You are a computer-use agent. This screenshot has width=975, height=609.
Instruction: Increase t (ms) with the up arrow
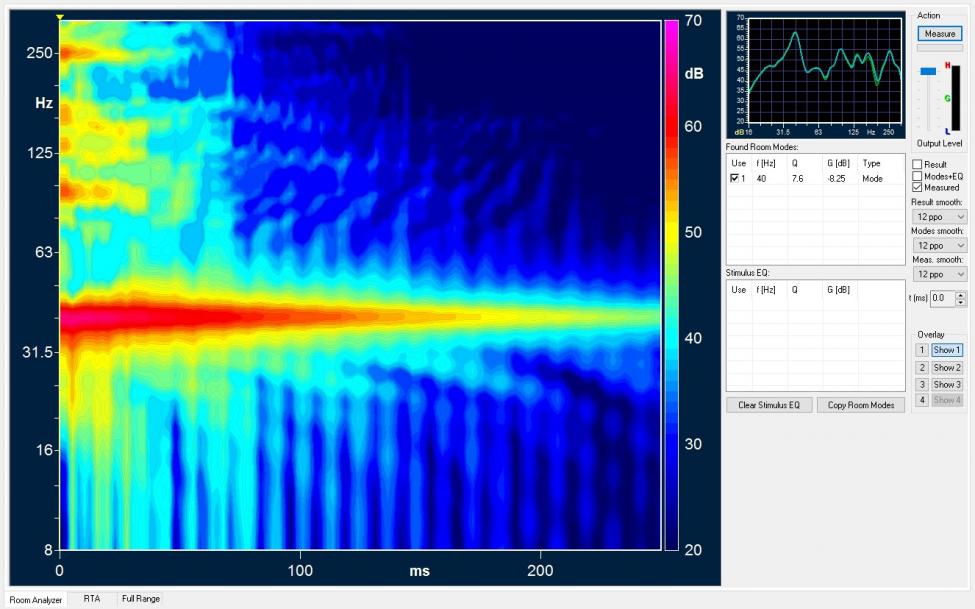[961, 295]
